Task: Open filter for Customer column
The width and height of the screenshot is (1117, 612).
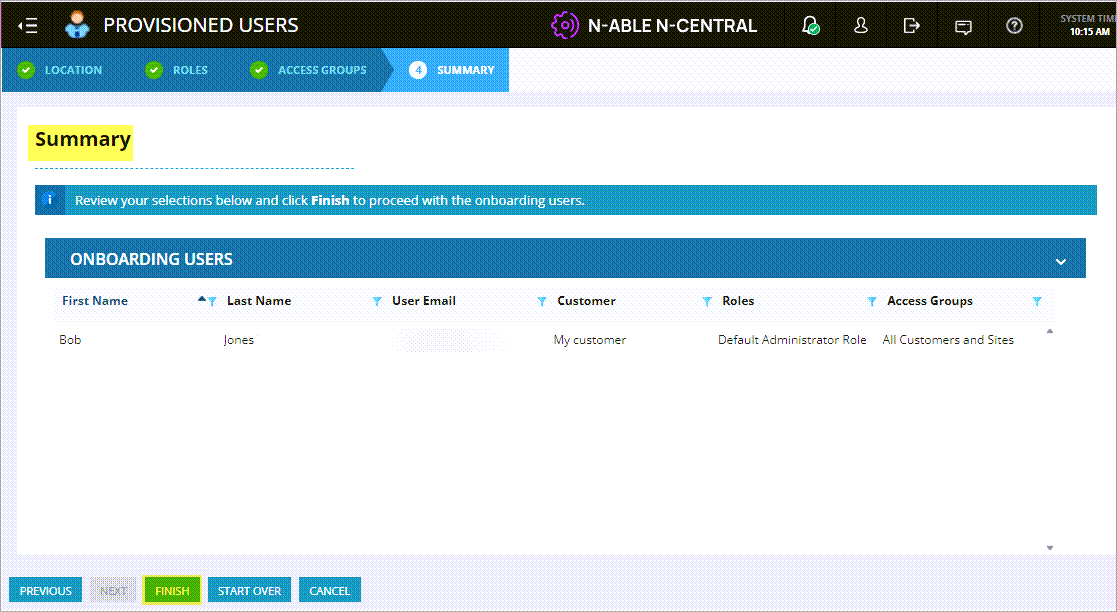Action: [x=707, y=301]
